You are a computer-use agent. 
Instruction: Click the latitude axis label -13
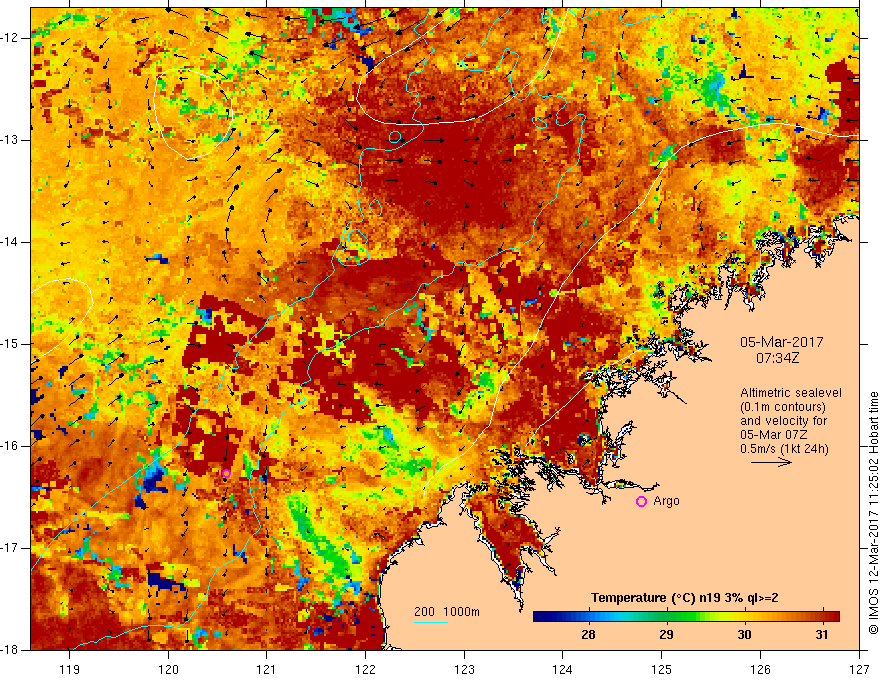[x=10, y=140]
